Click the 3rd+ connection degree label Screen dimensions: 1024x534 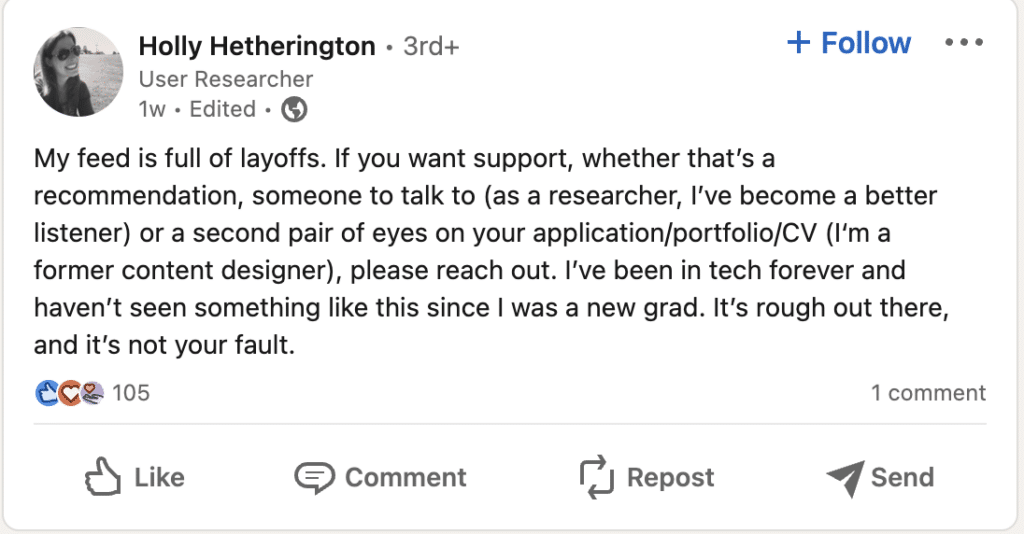pyautogui.click(x=431, y=46)
